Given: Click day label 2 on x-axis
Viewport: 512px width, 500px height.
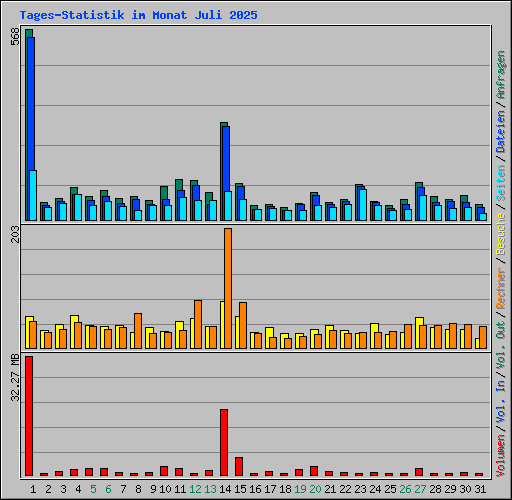Looking at the screenshot, I should pos(48,489).
